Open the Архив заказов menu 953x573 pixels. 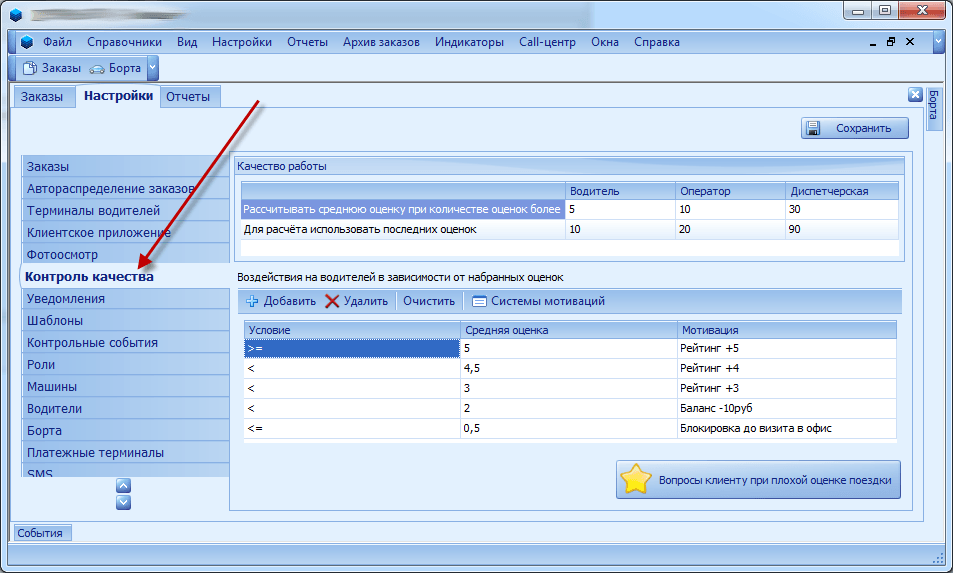(x=381, y=42)
